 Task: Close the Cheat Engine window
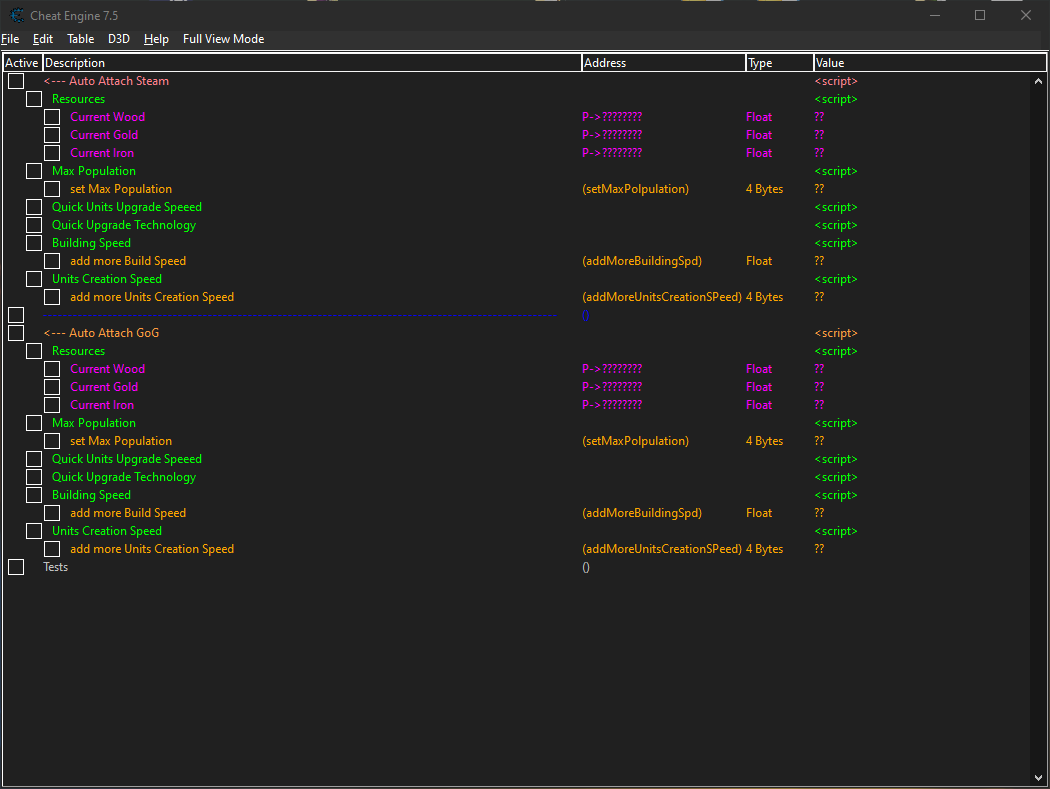[x=1025, y=15]
